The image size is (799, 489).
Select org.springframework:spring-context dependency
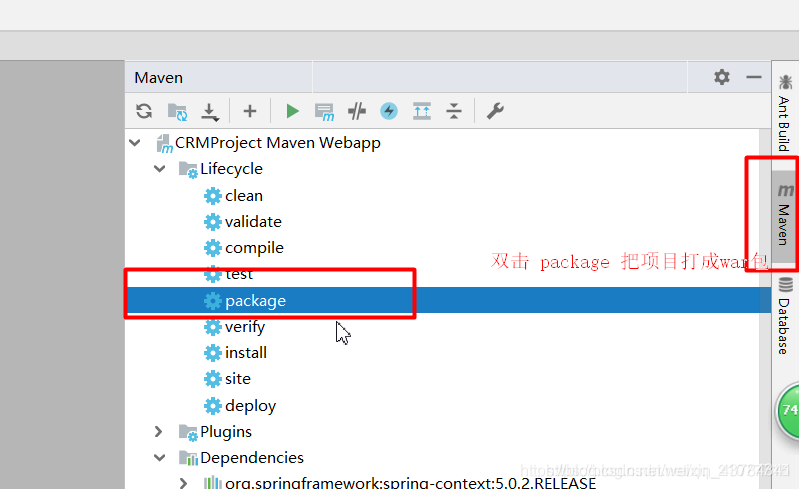tap(410, 483)
